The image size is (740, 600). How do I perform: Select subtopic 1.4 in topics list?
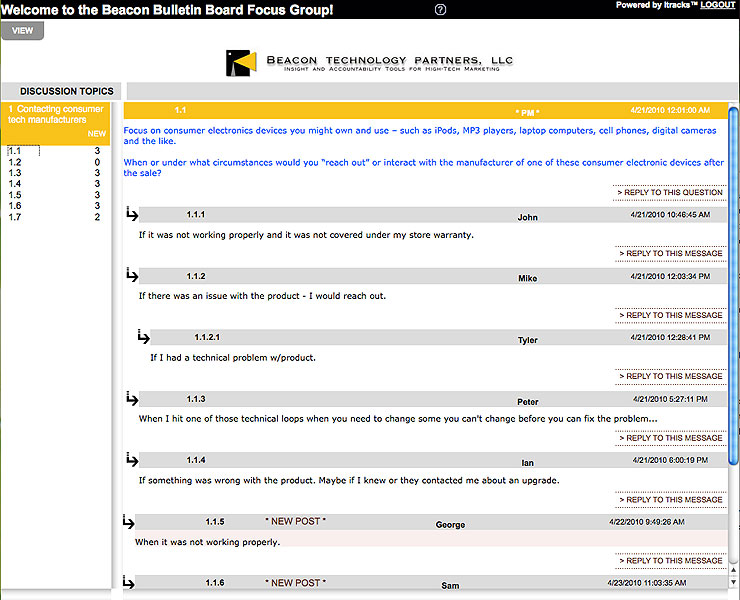15,184
